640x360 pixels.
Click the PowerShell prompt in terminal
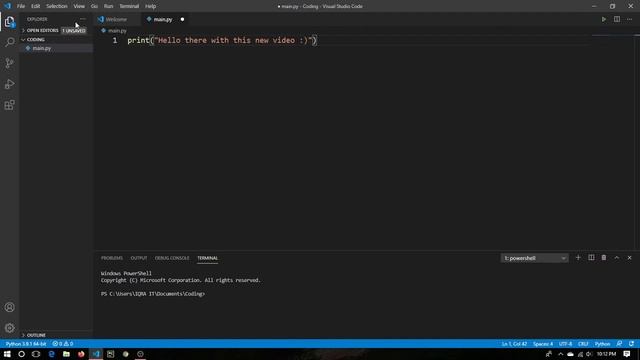pyautogui.click(x=153, y=294)
